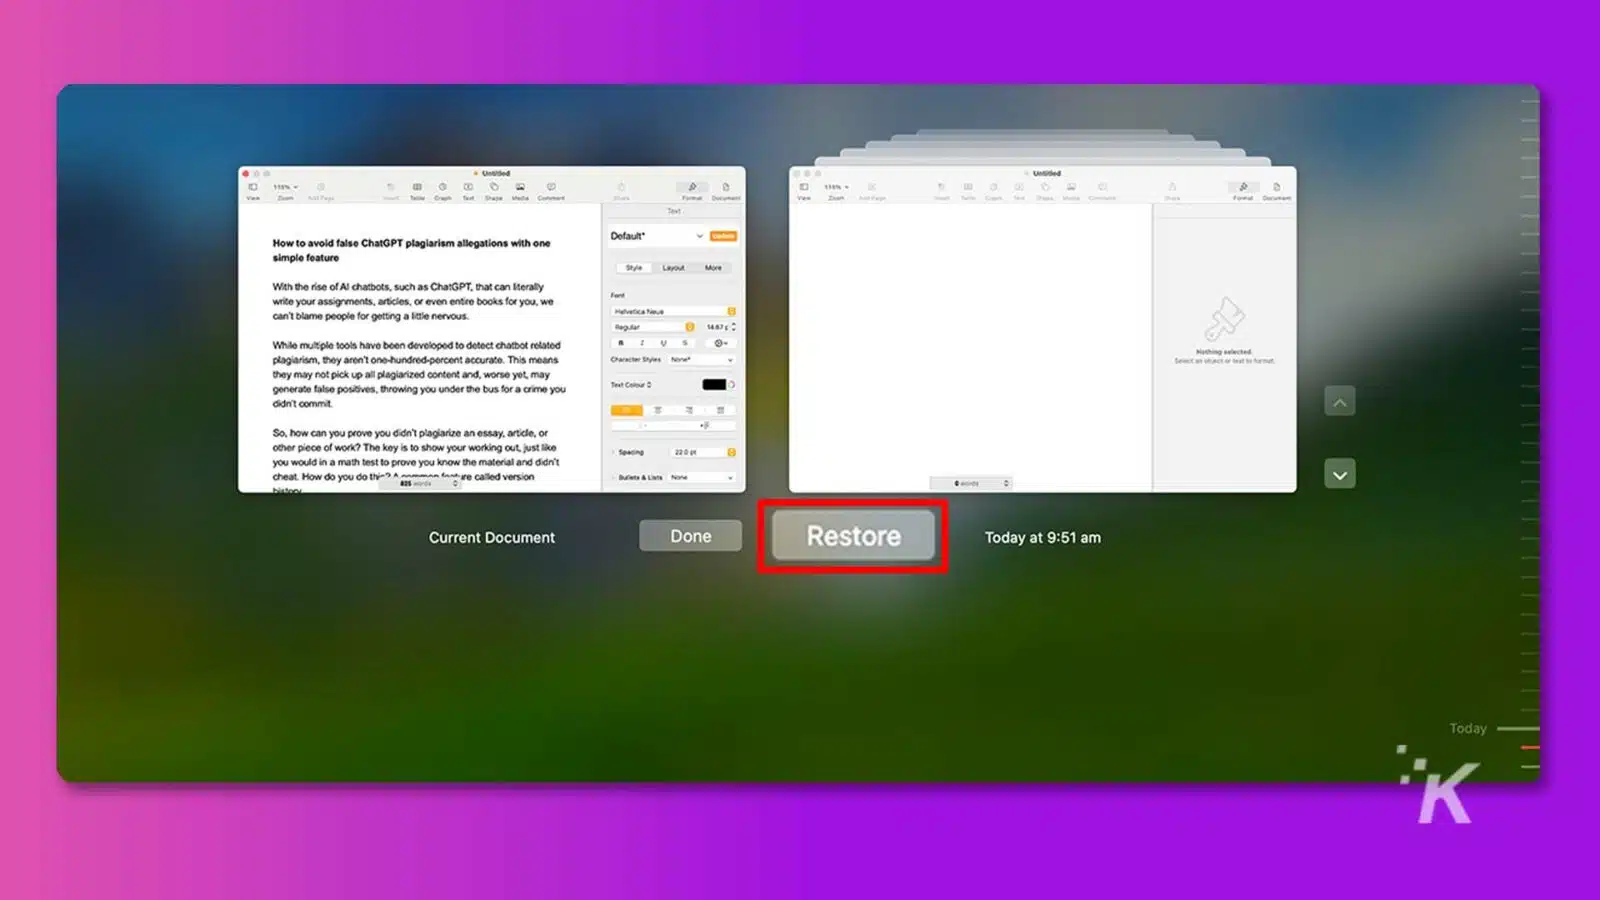Click the Format paintbrush icon

692,187
